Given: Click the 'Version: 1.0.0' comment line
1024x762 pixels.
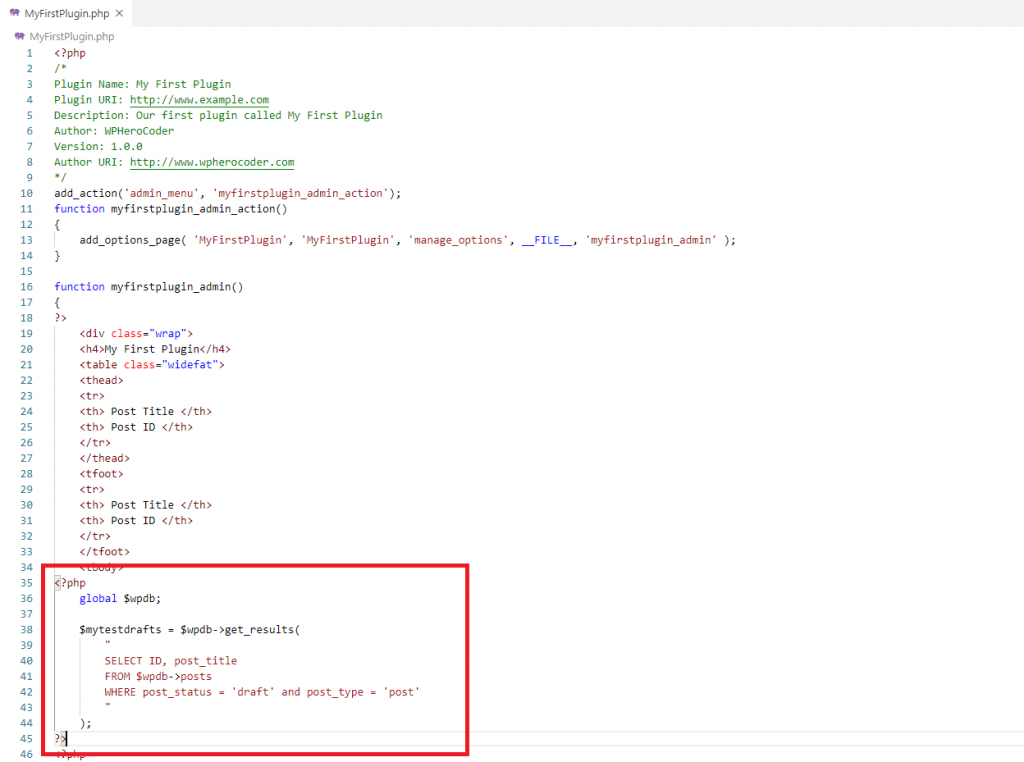Looking at the screenshot, I should click(x=98, y=146).
